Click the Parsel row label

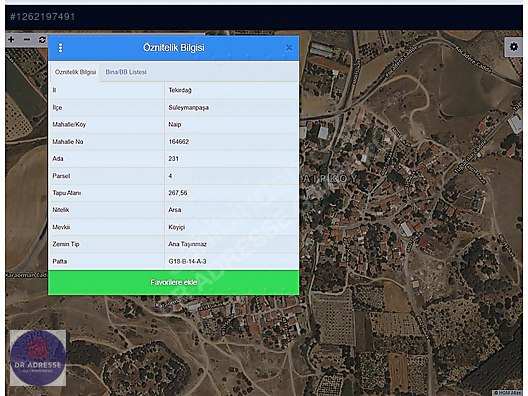pos(61,176)
